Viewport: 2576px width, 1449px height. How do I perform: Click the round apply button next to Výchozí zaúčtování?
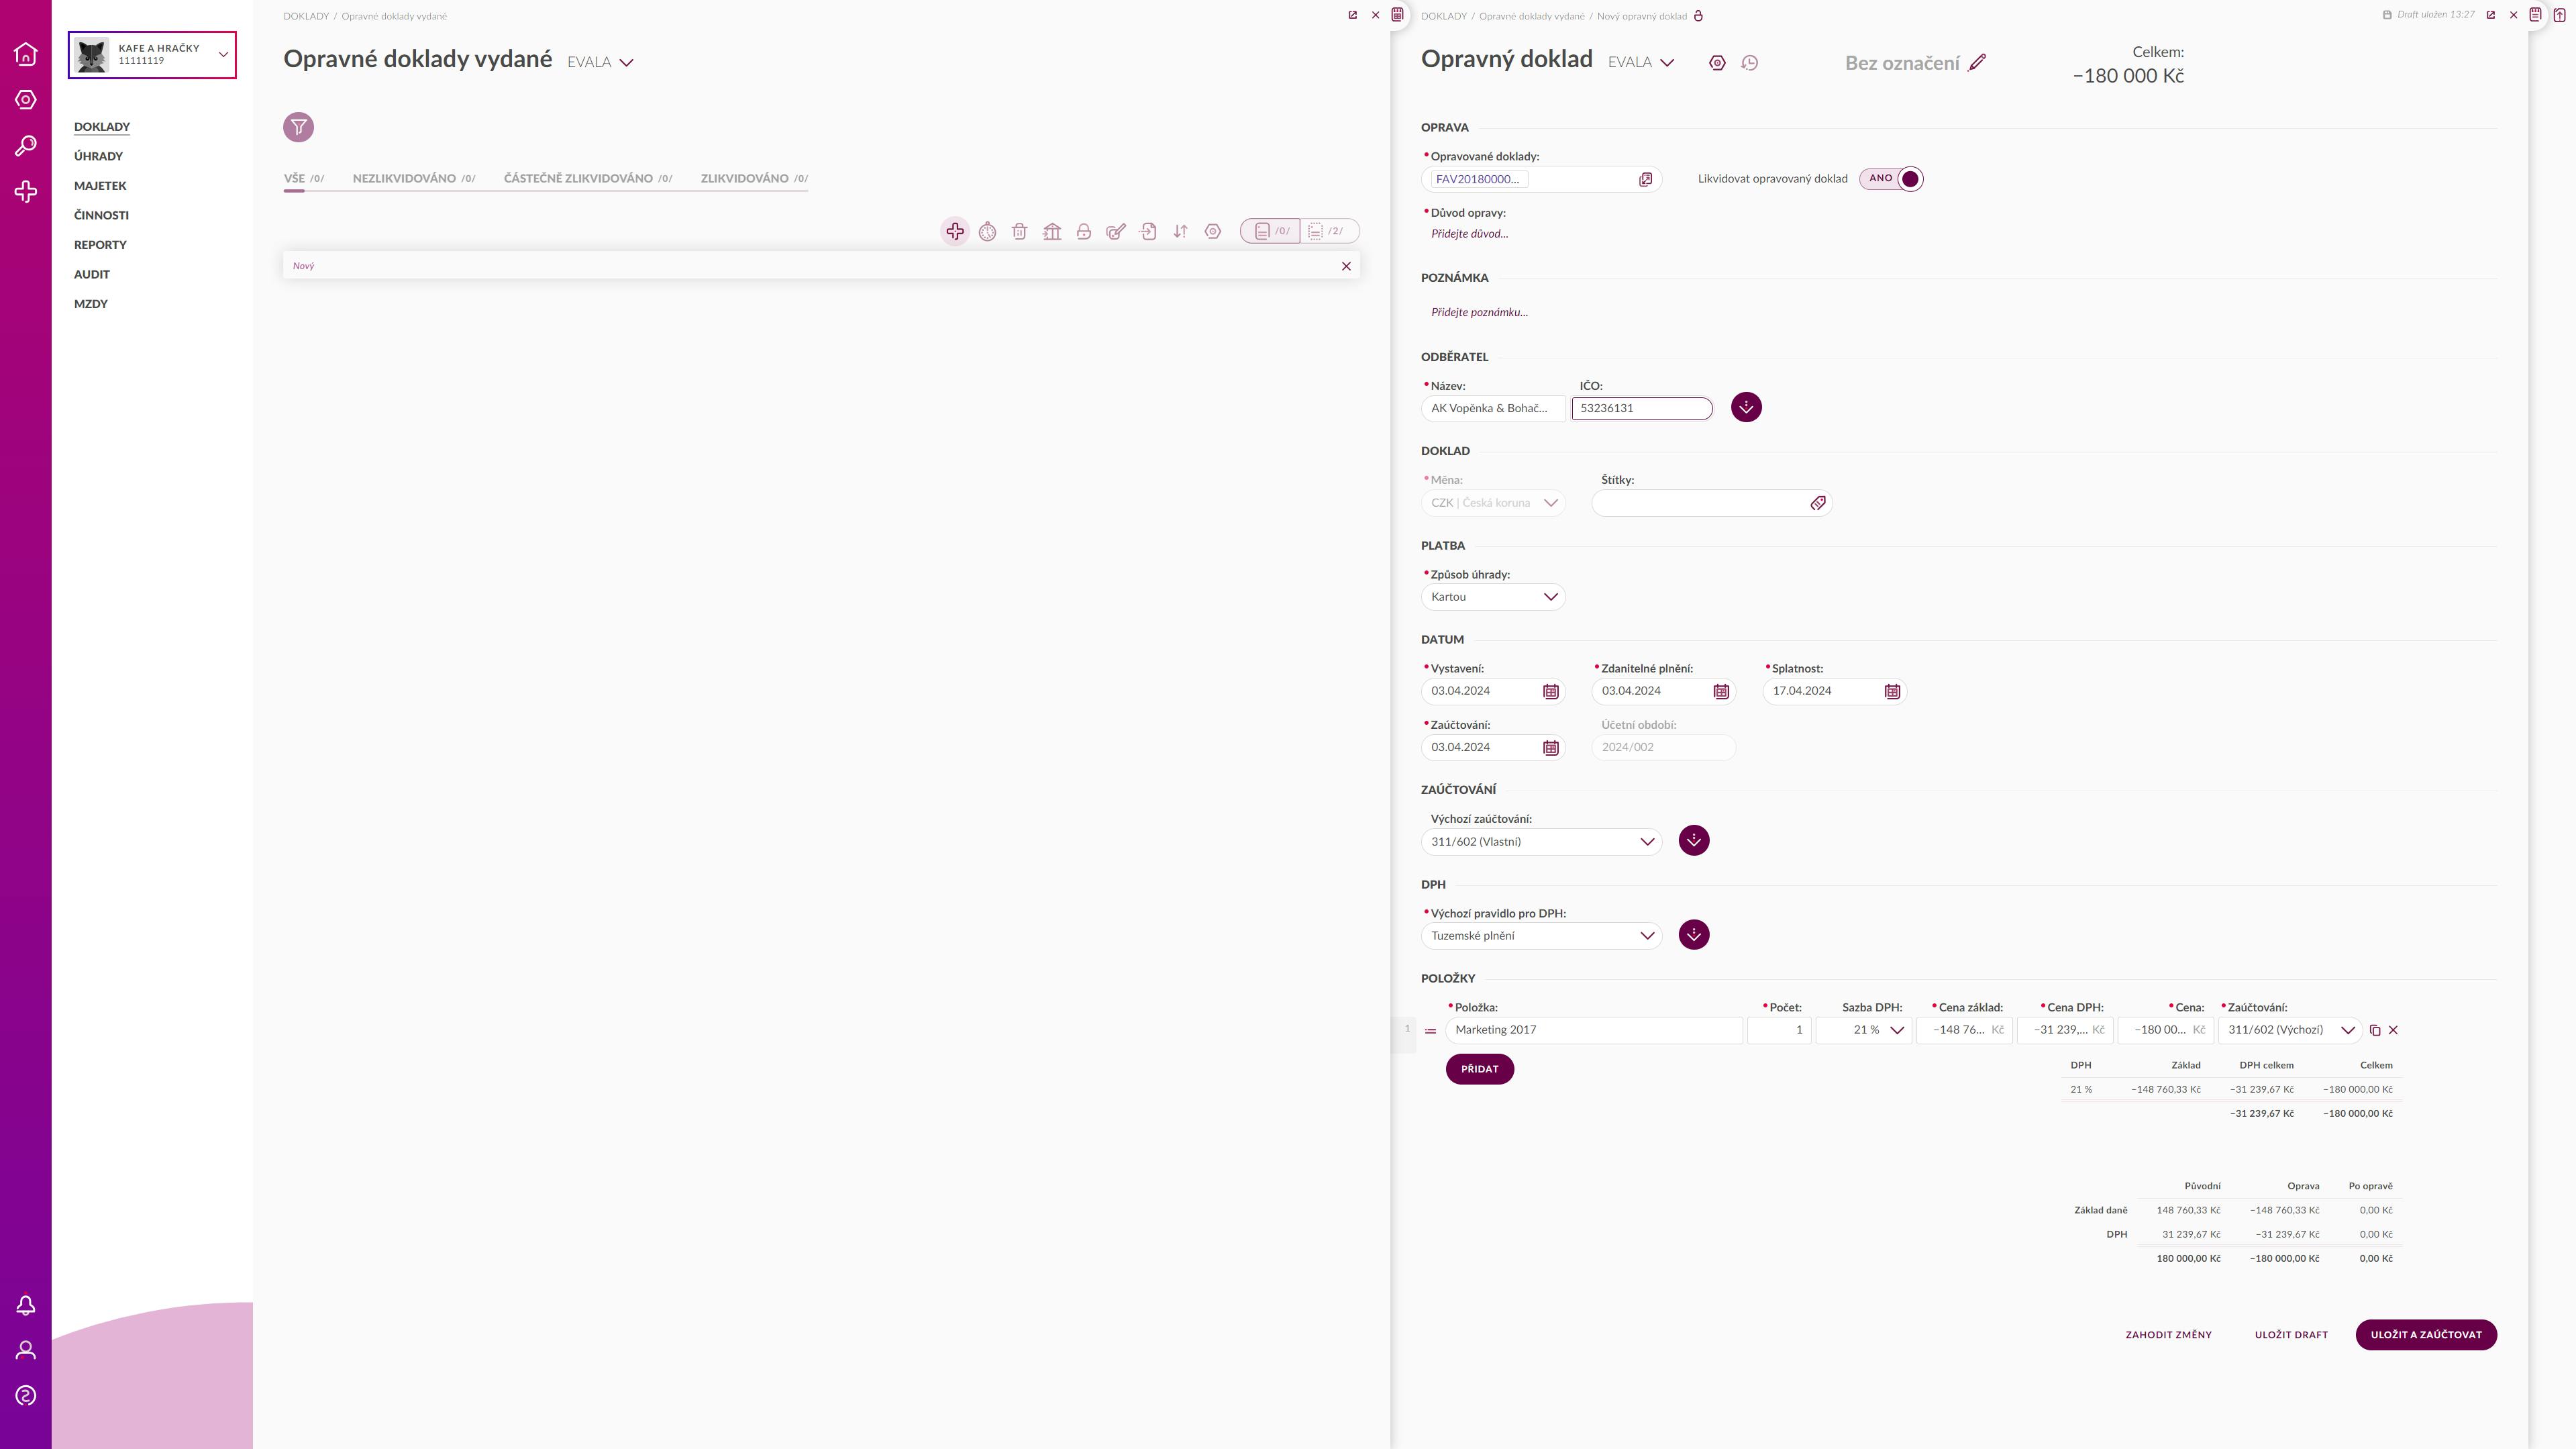pyautogui.click(x=1694, y=841)
